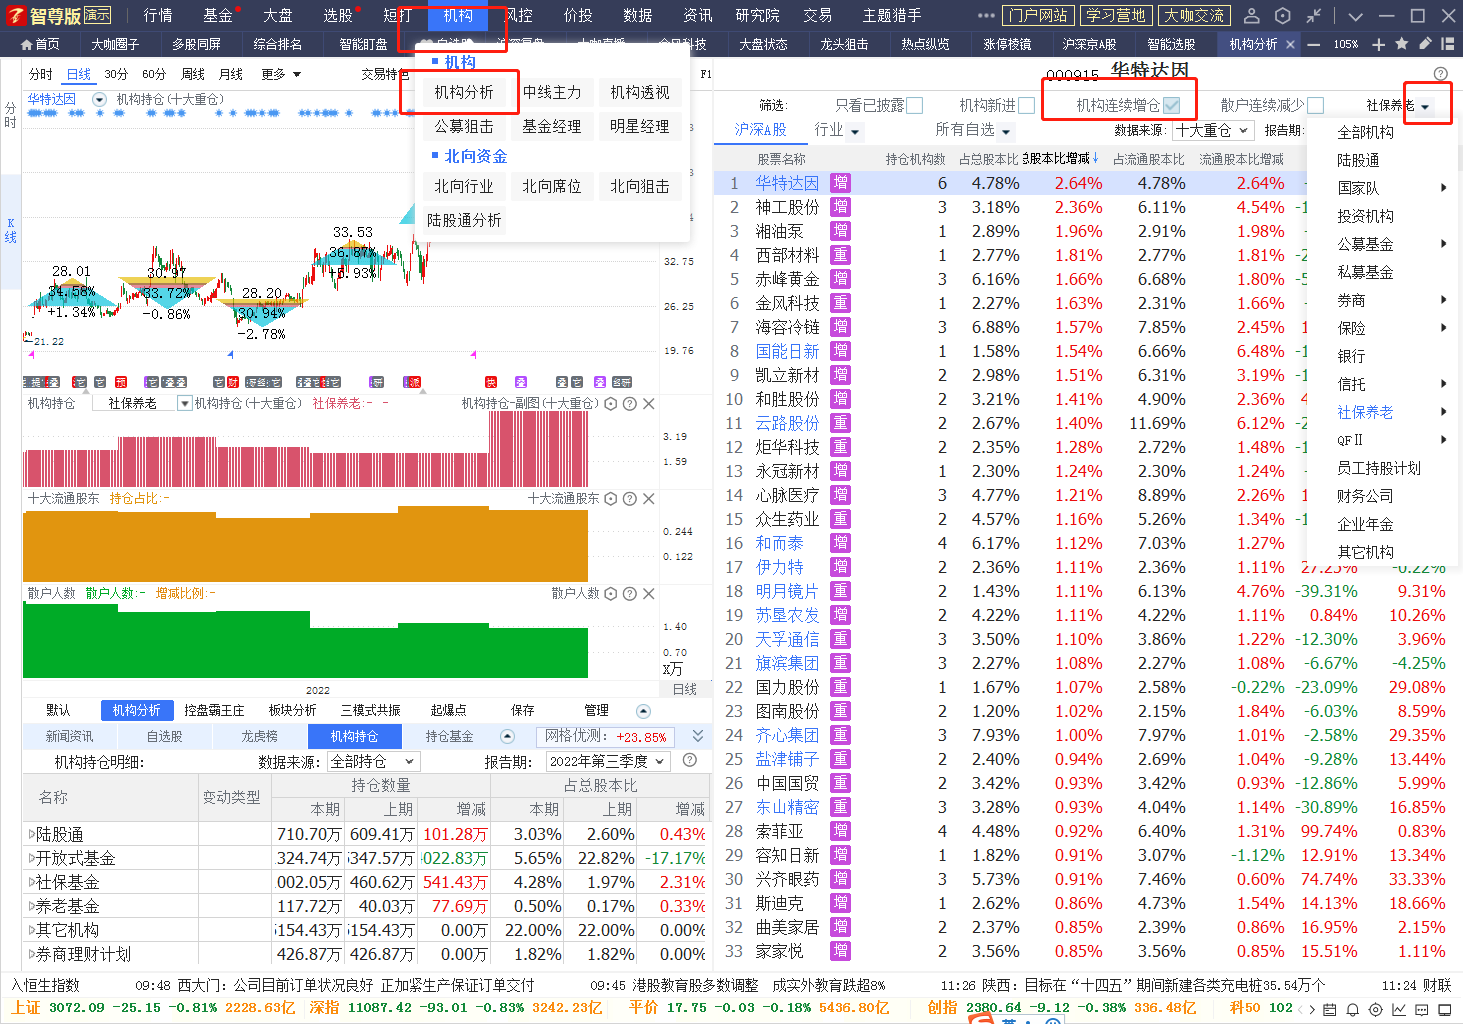Expand the 社保基金 row in holdings table
Viewport: 1463px width, 1024px height.
31,882
